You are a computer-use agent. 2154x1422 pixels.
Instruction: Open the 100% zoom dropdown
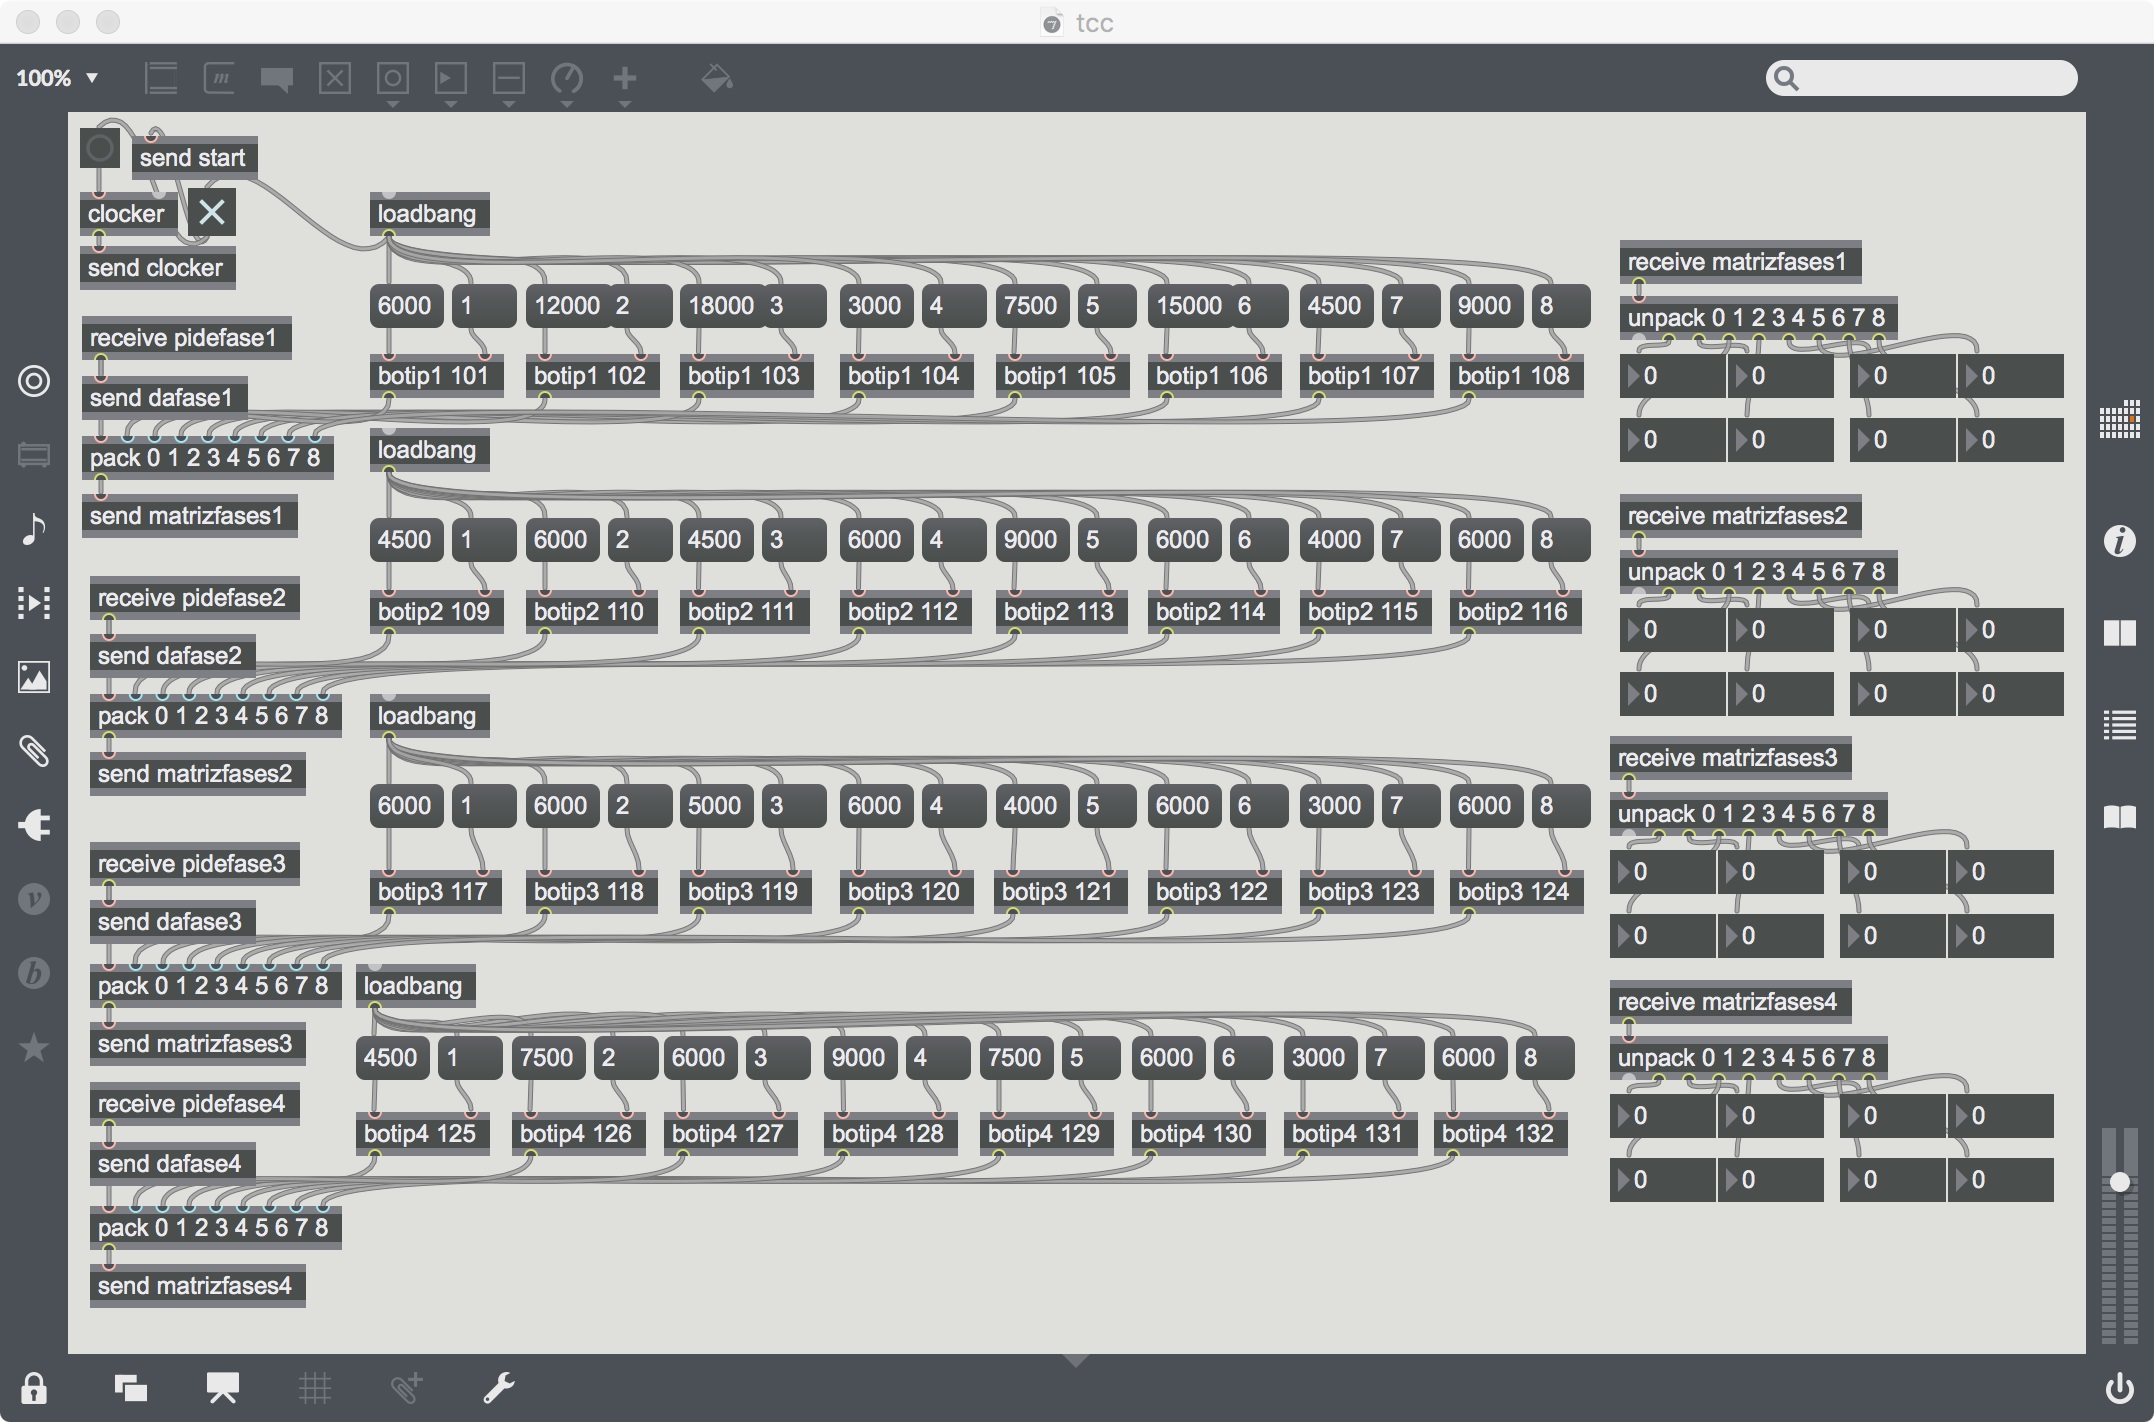pos(56,78)
